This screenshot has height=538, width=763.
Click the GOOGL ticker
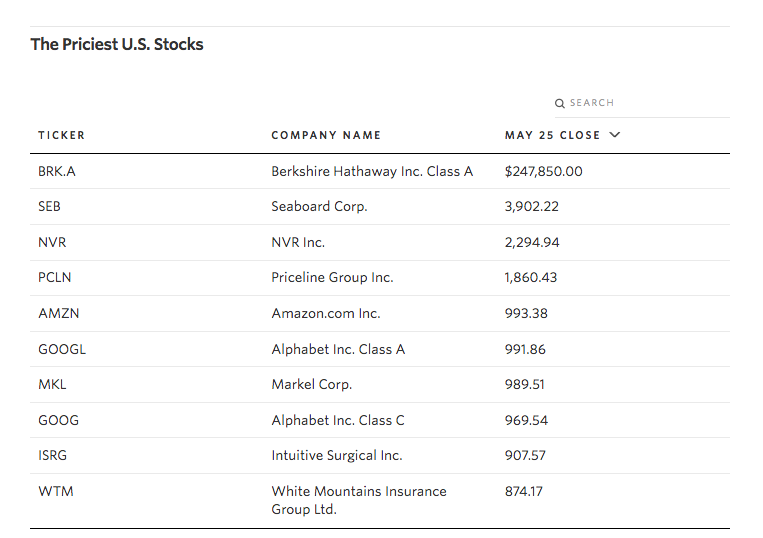(62, 349)
